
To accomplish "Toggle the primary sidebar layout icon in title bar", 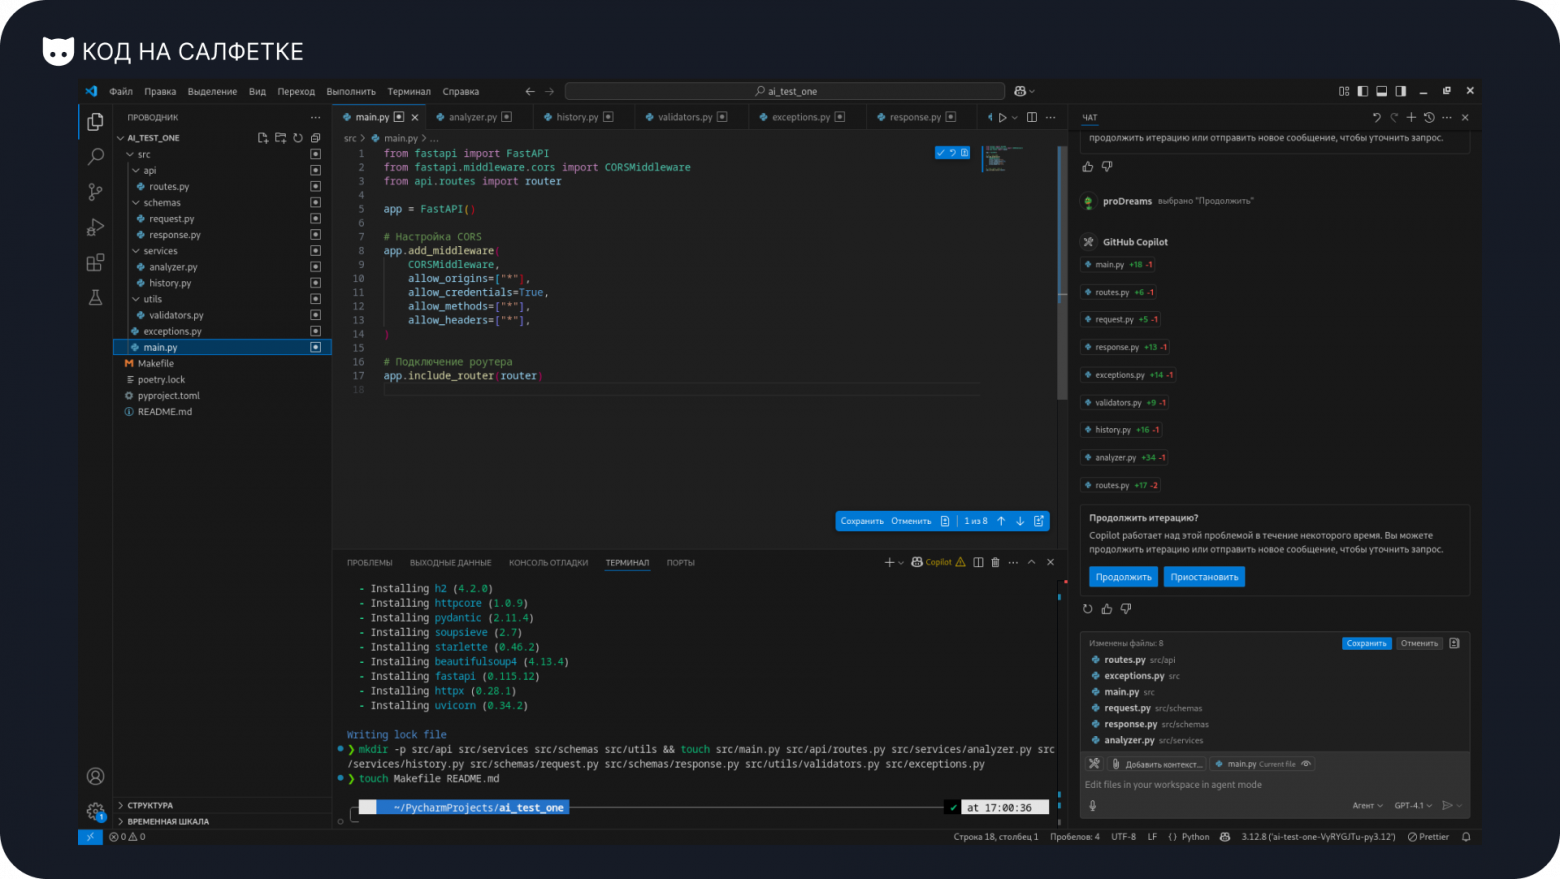I will tap(1362, 91).
